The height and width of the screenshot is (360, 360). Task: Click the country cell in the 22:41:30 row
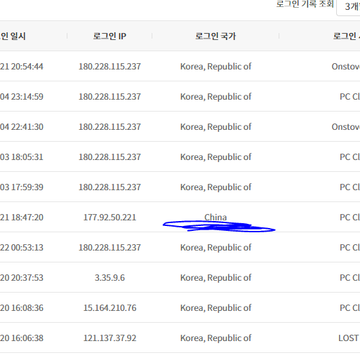pos(216,127)
